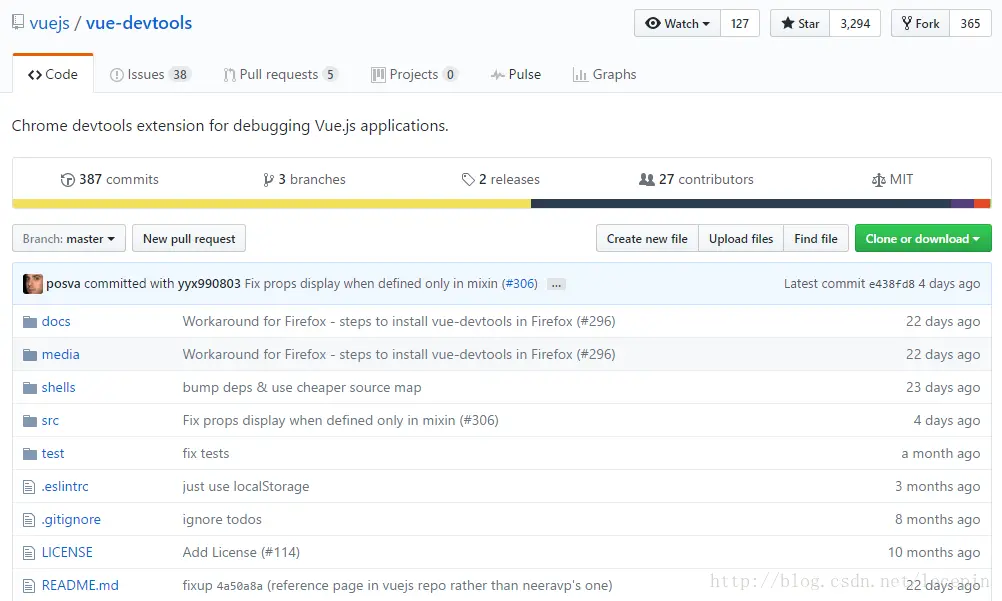Click the Projects tab board icon

(x=378, y=75)
